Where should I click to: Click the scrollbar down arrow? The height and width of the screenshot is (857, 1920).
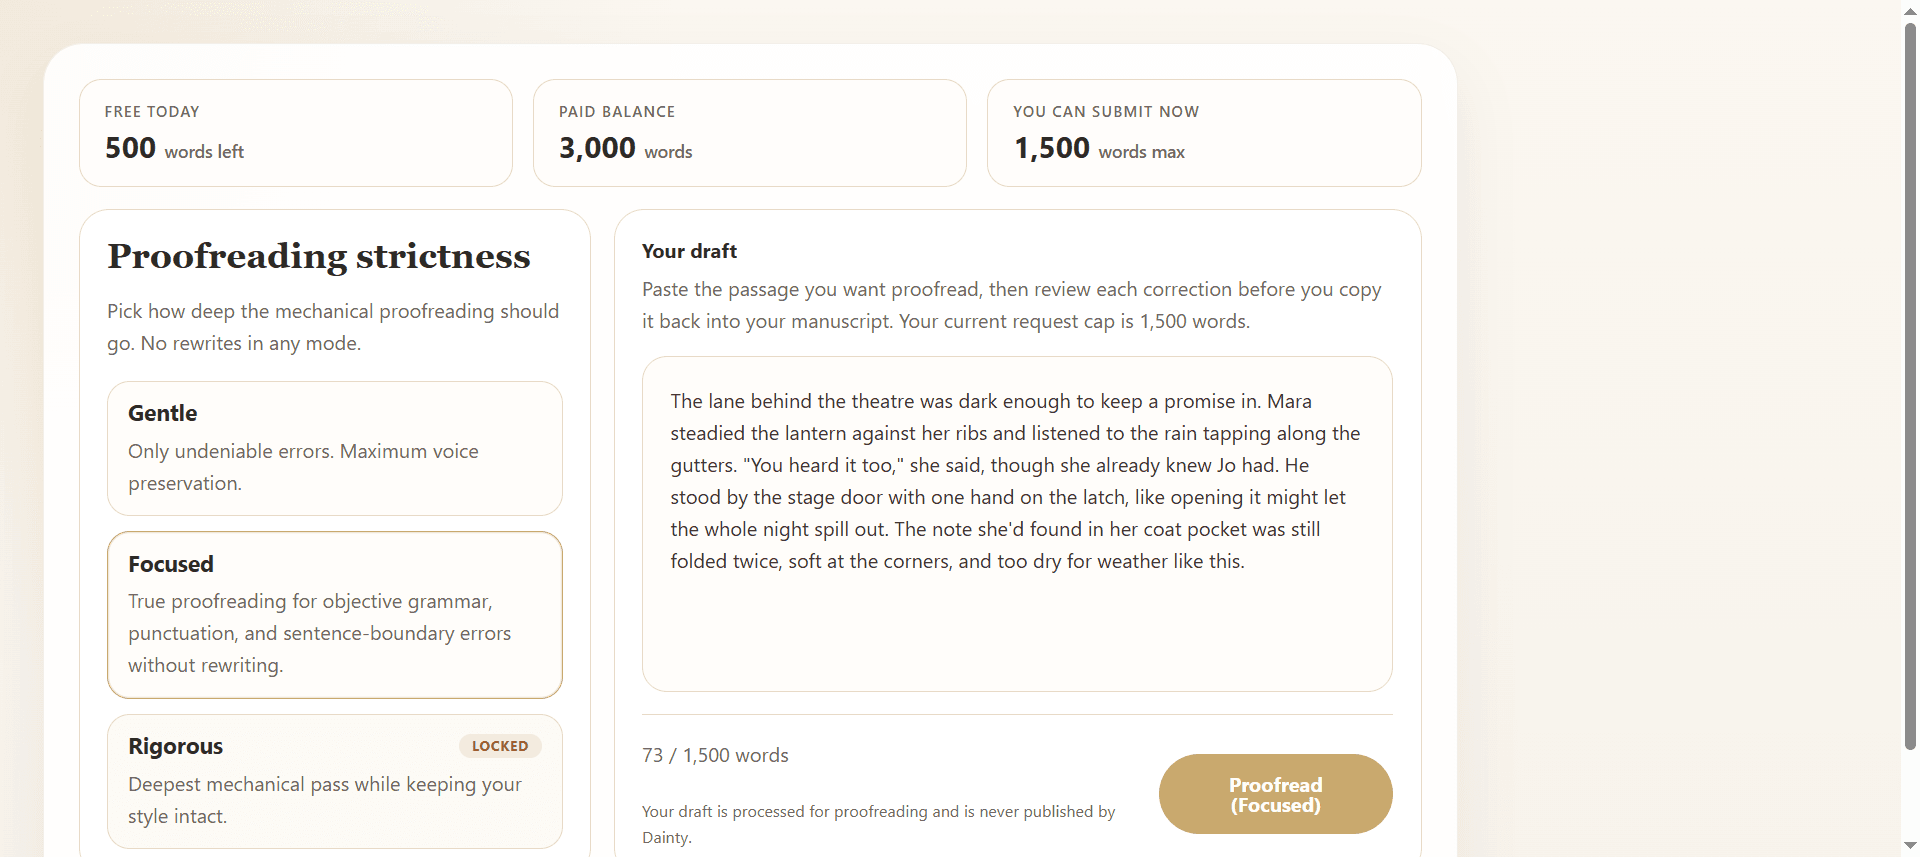(x=1910, y=847)
